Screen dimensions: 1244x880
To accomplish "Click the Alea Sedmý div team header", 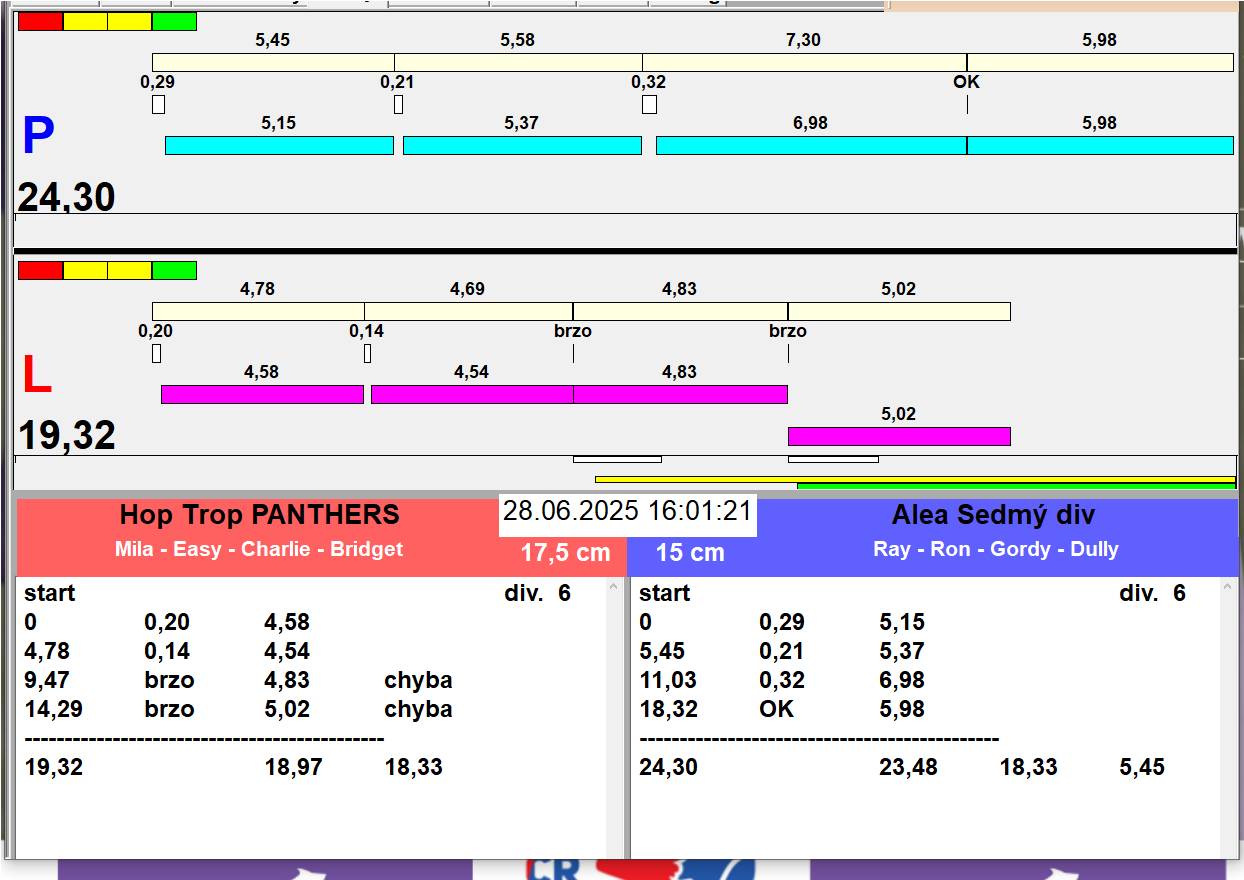I will point(992,515).
